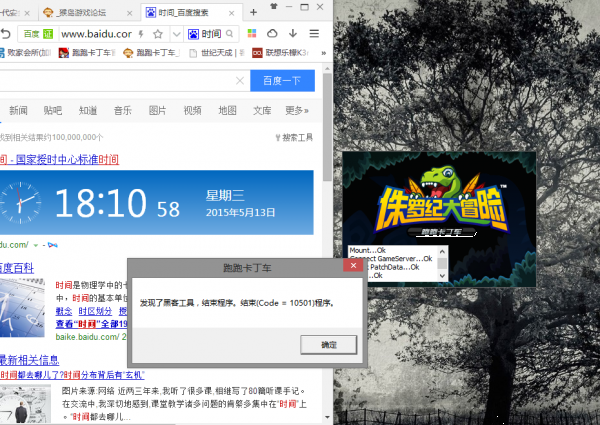Expand the bookmarks bar overflow chevron
600x425 pixels.
(324, 53)
